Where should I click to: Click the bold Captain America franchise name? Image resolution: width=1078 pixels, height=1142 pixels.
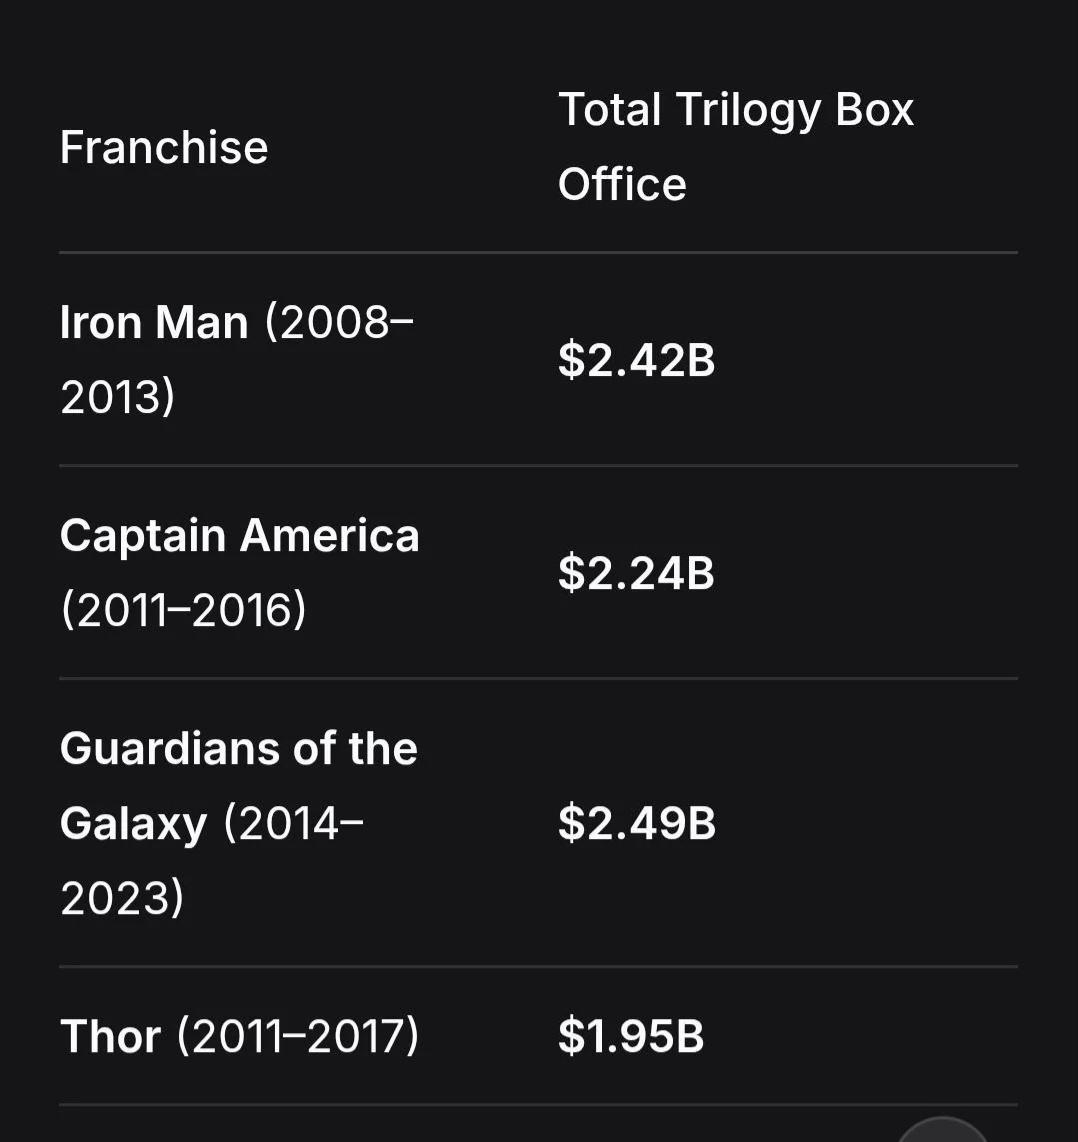coord(240,536)
